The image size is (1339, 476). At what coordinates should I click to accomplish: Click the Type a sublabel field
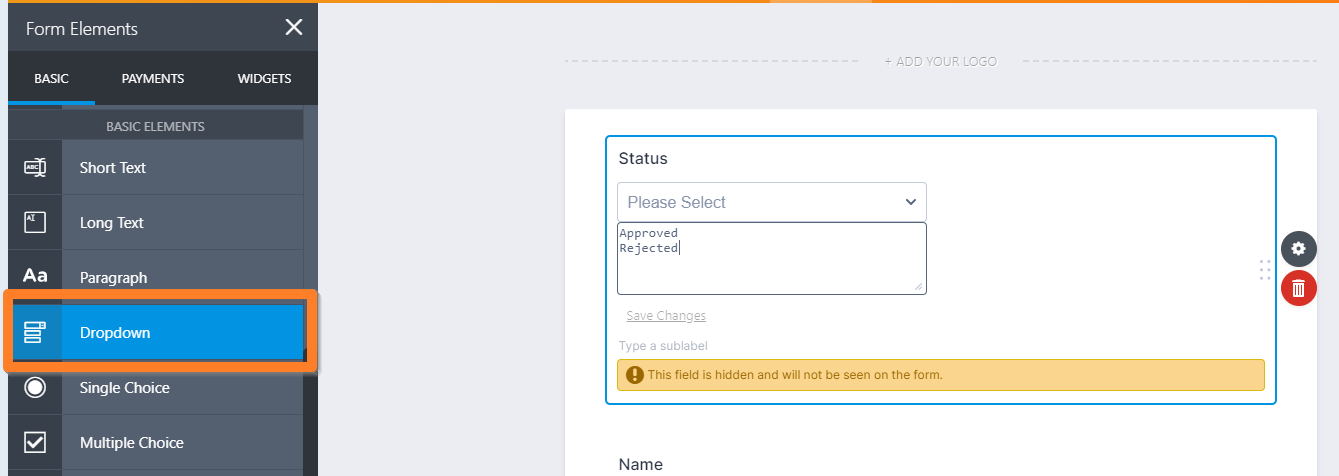664,346
